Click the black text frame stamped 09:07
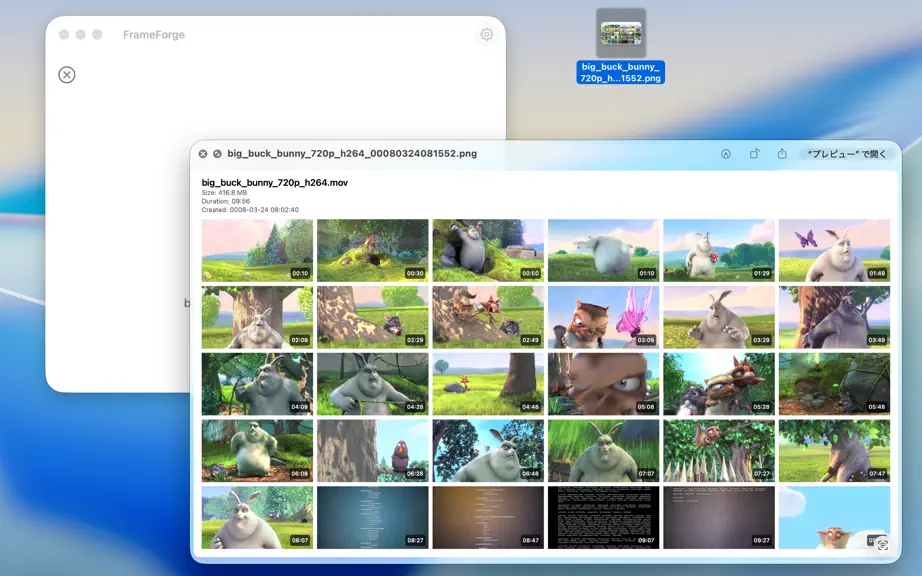922x576 pixels. [603, 518]
